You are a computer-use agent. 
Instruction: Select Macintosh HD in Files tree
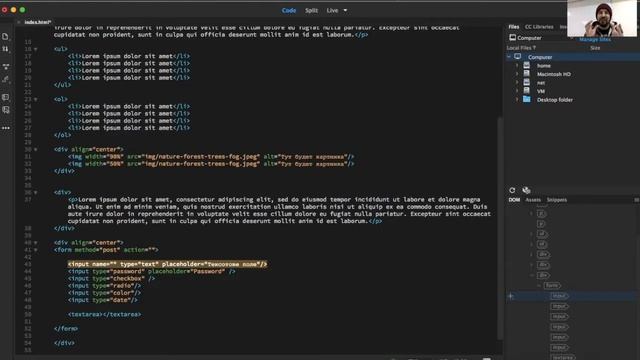(x=554, y=74)
